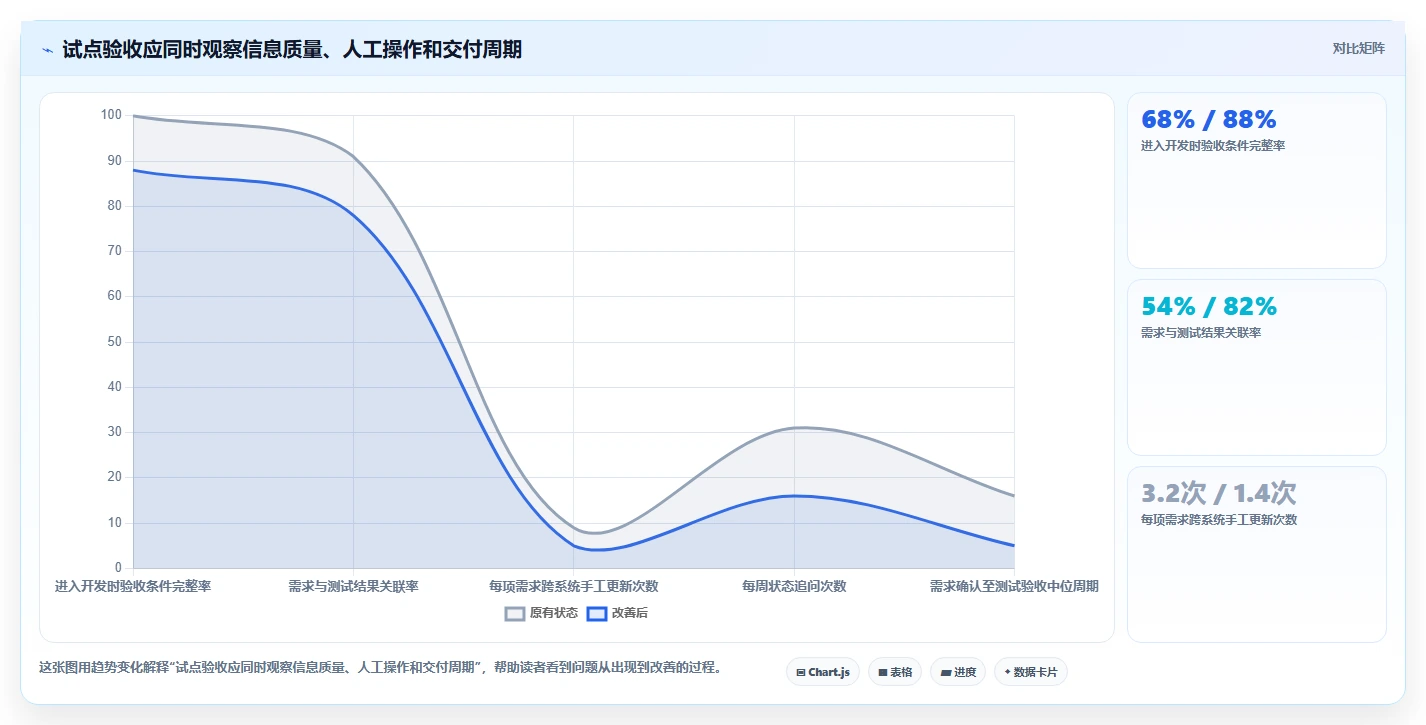Screen dimensions: 1426x725
Task: Select the 进度 tag pill
Action: click(958, 672)
